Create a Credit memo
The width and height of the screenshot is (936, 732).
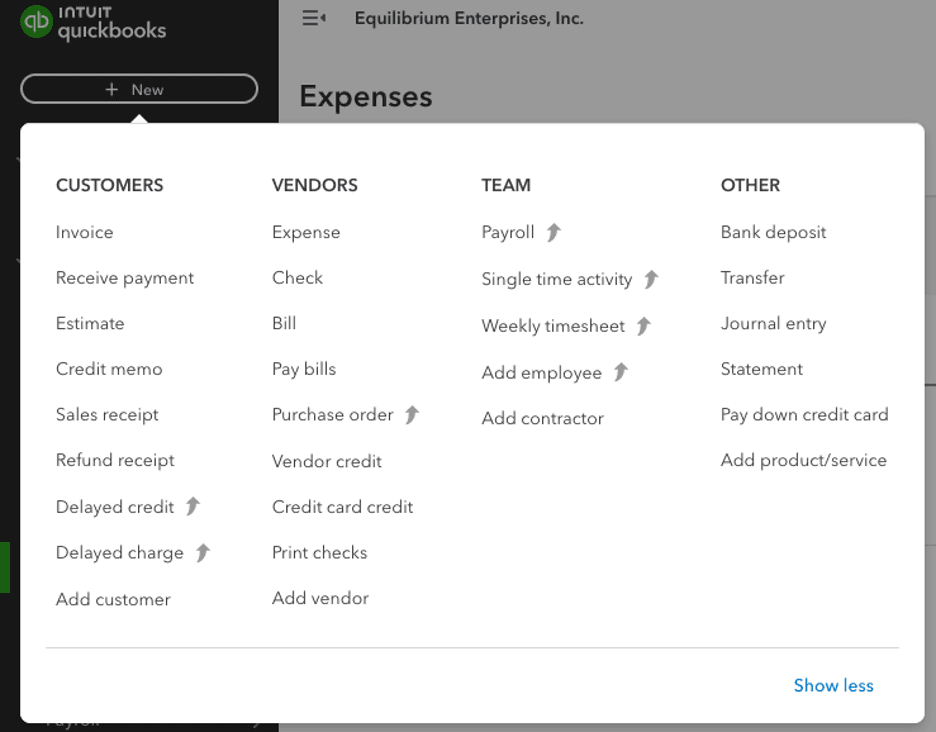tap(109, 369)
